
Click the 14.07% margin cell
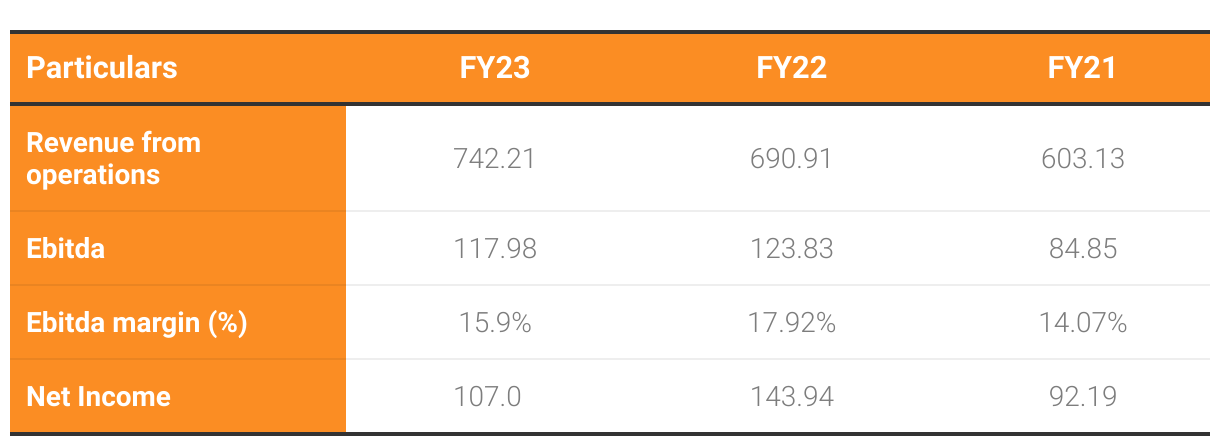1082,323
